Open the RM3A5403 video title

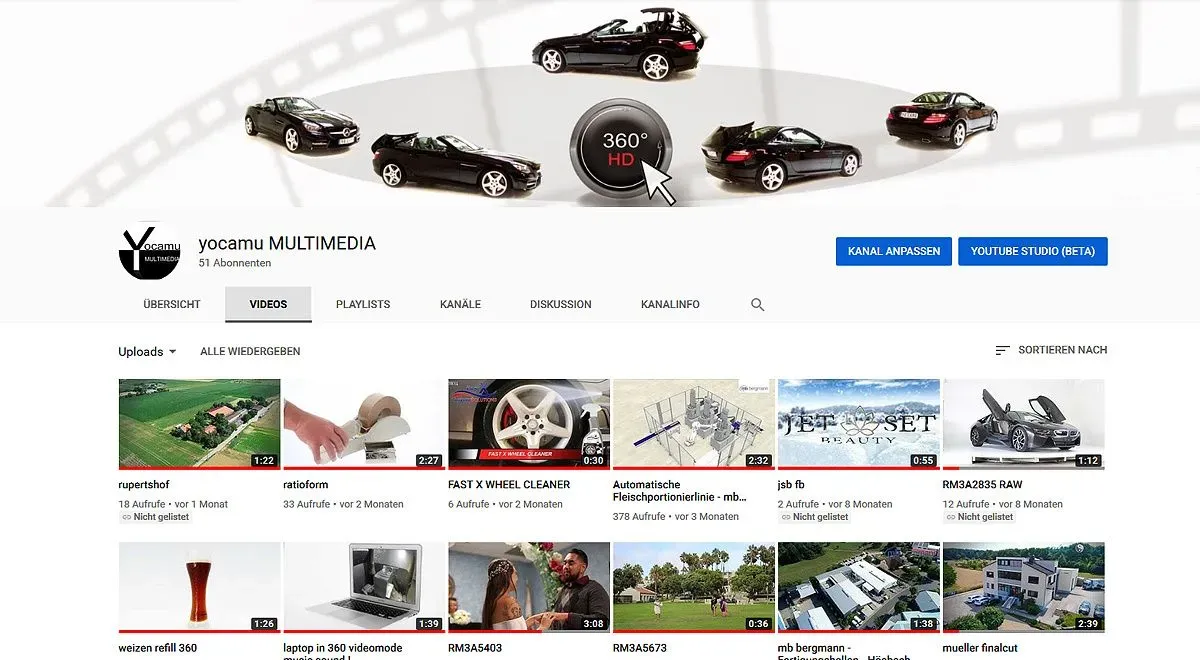474,648
